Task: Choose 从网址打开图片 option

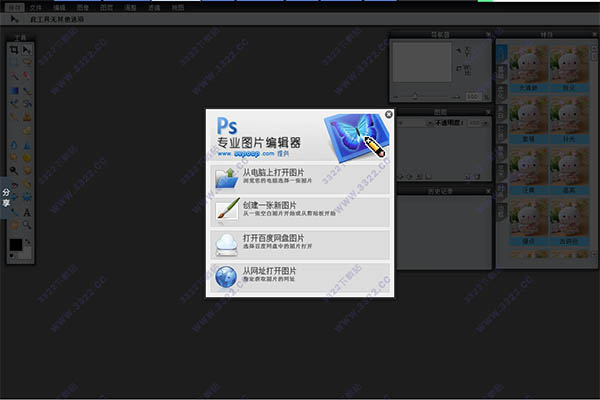Action: pyautogui.click(x=300, y=277)
